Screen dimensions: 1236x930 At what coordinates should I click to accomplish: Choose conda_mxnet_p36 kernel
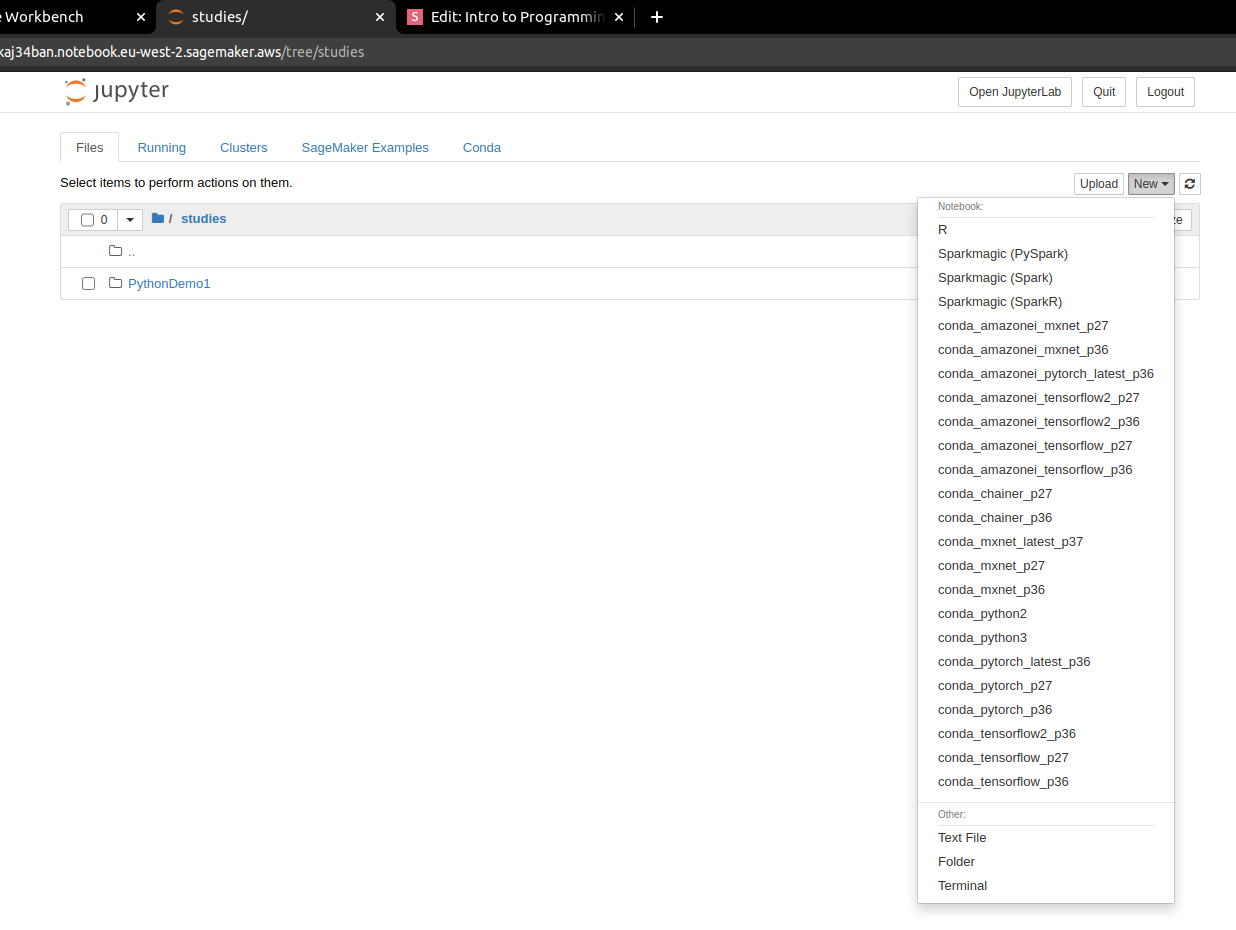pos(1046,590)
